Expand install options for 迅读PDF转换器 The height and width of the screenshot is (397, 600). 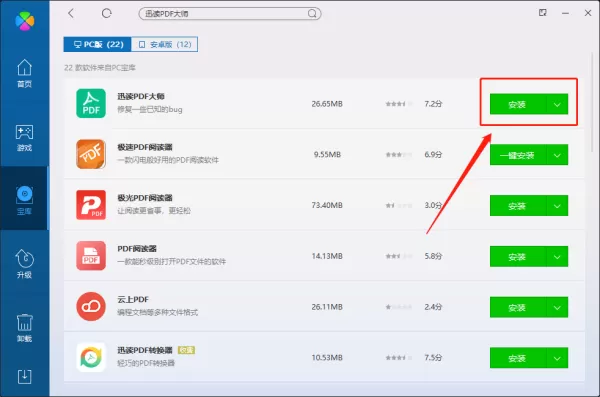[x=557, y=358]
